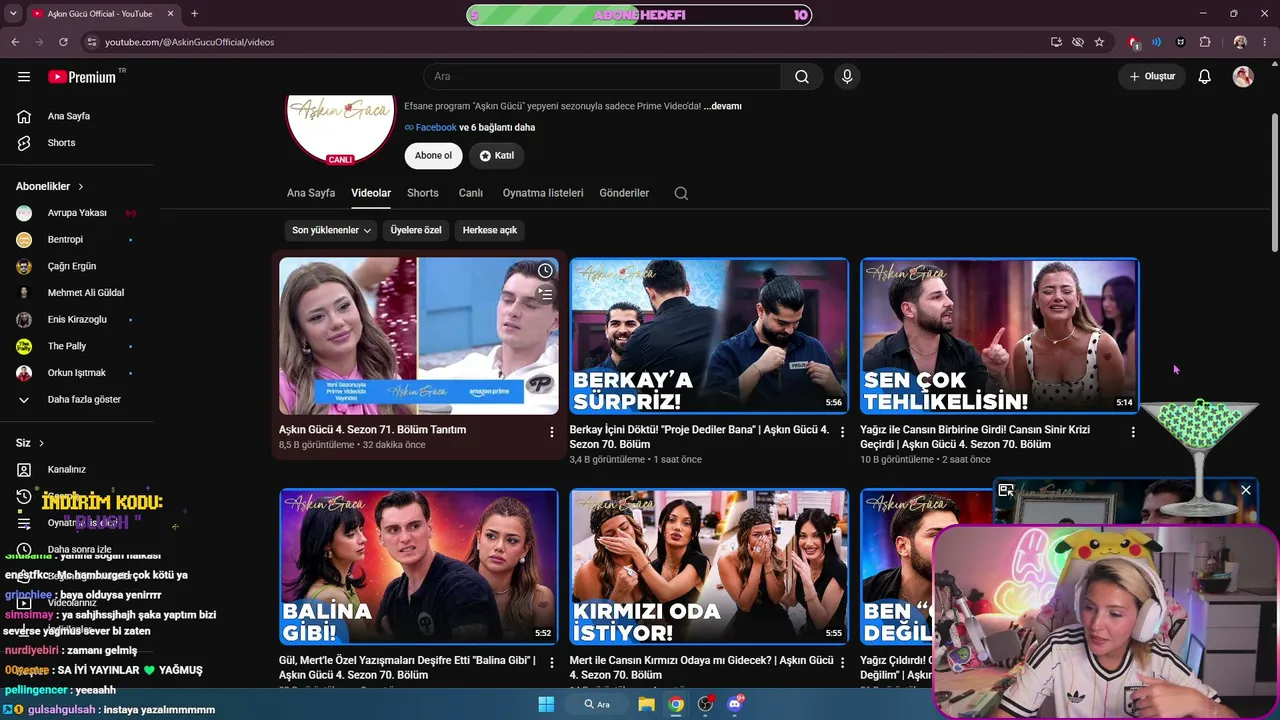Expand the 'Siz' section
Image resolution: width=1280 pixels, height=720 pixels.
point(30,443)
